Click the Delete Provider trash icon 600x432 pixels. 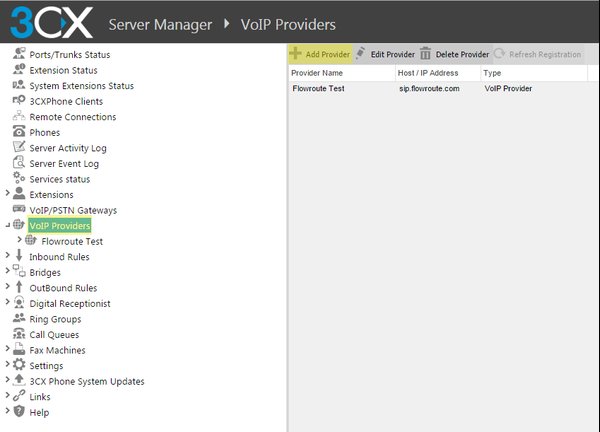pyautogui.click(x=425, y=54)
